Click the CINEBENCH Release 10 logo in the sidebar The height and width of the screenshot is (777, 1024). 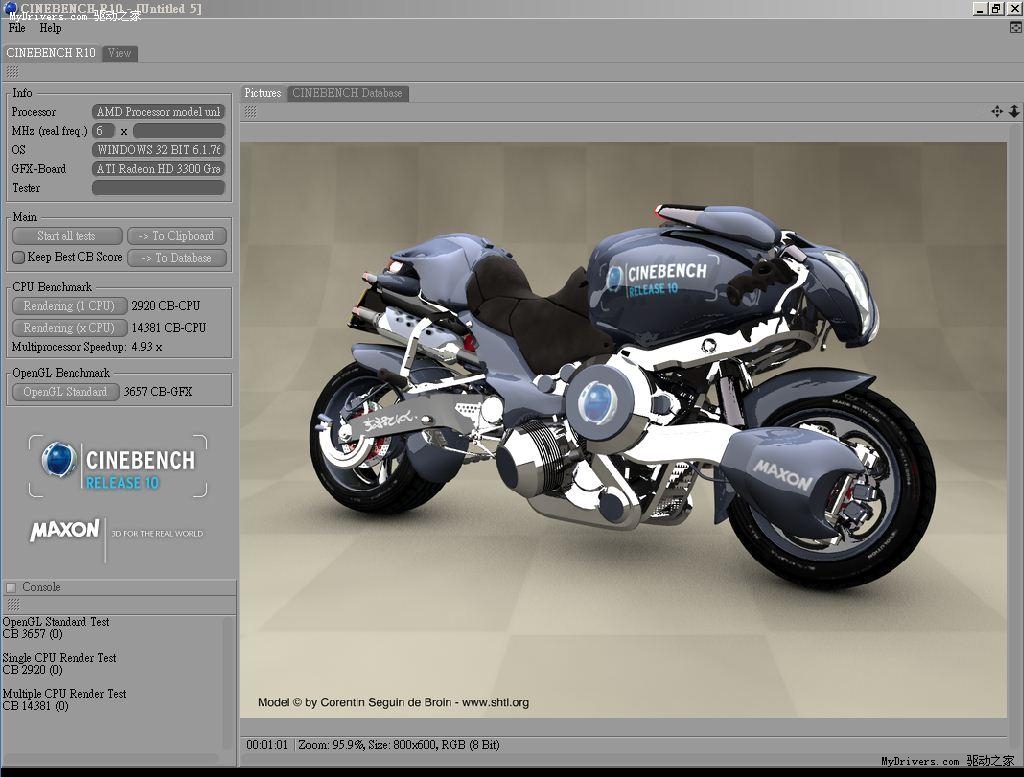click(118, 466)
